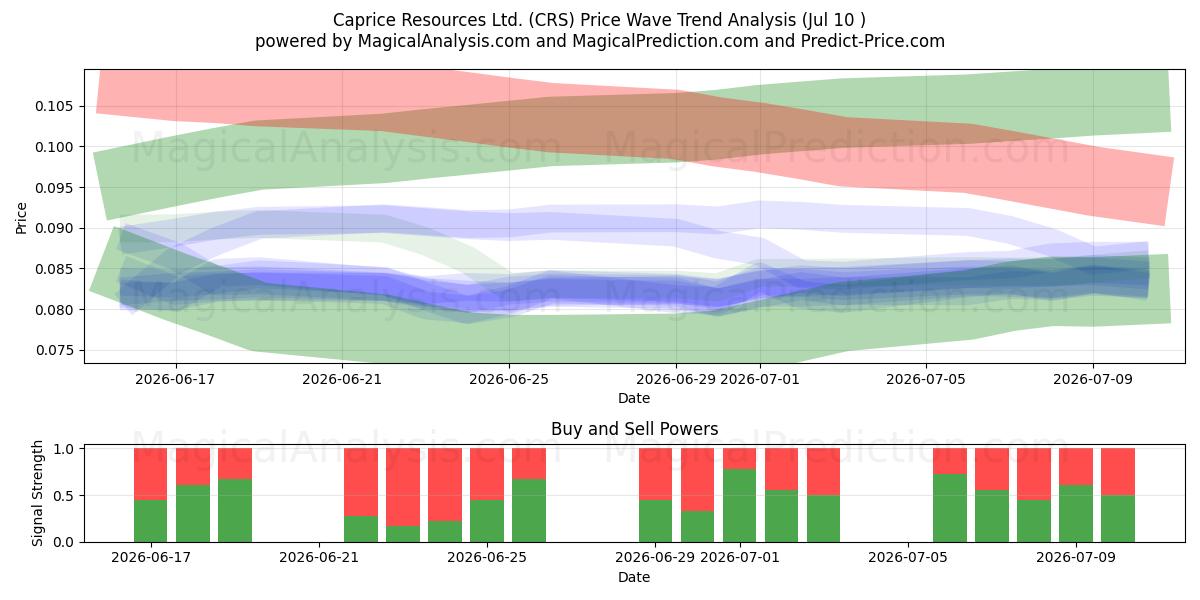
Task: Click 2026-06-17 date tick under price chart
Action: coord(176,379)
